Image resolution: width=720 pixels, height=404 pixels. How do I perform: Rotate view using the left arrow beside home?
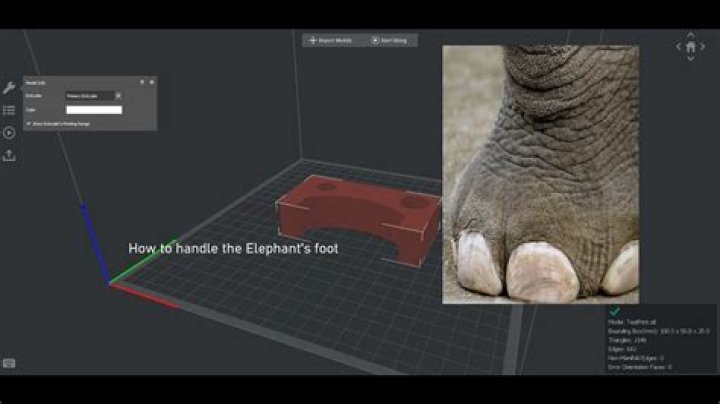tap(677, 47)
